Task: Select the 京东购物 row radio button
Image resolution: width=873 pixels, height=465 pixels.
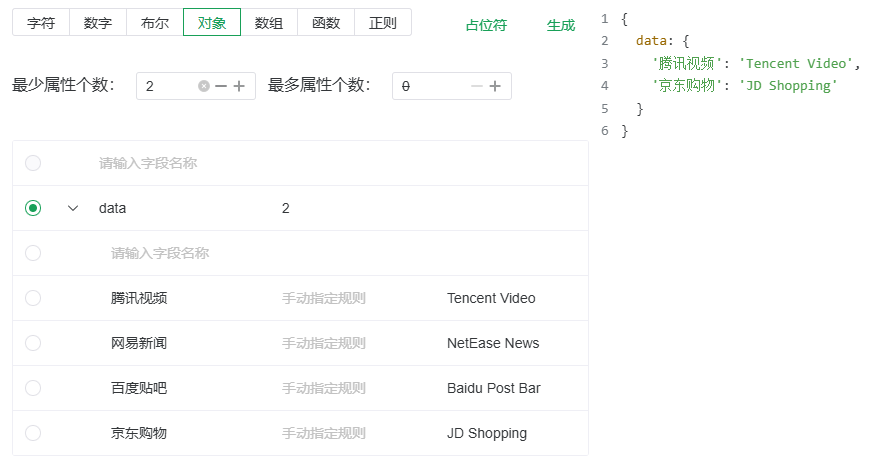Action: pyautogui.click(x=33, y=433)
